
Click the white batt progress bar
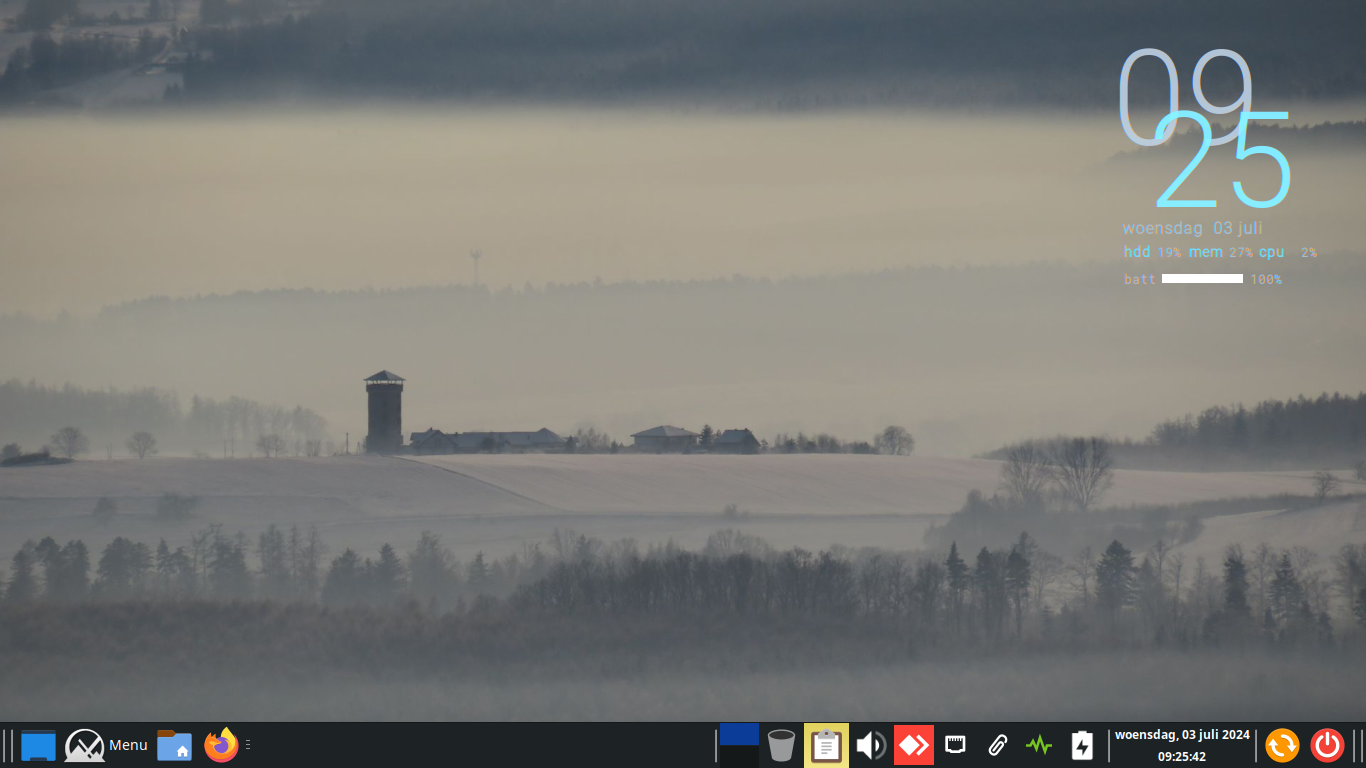[1202, 279]
